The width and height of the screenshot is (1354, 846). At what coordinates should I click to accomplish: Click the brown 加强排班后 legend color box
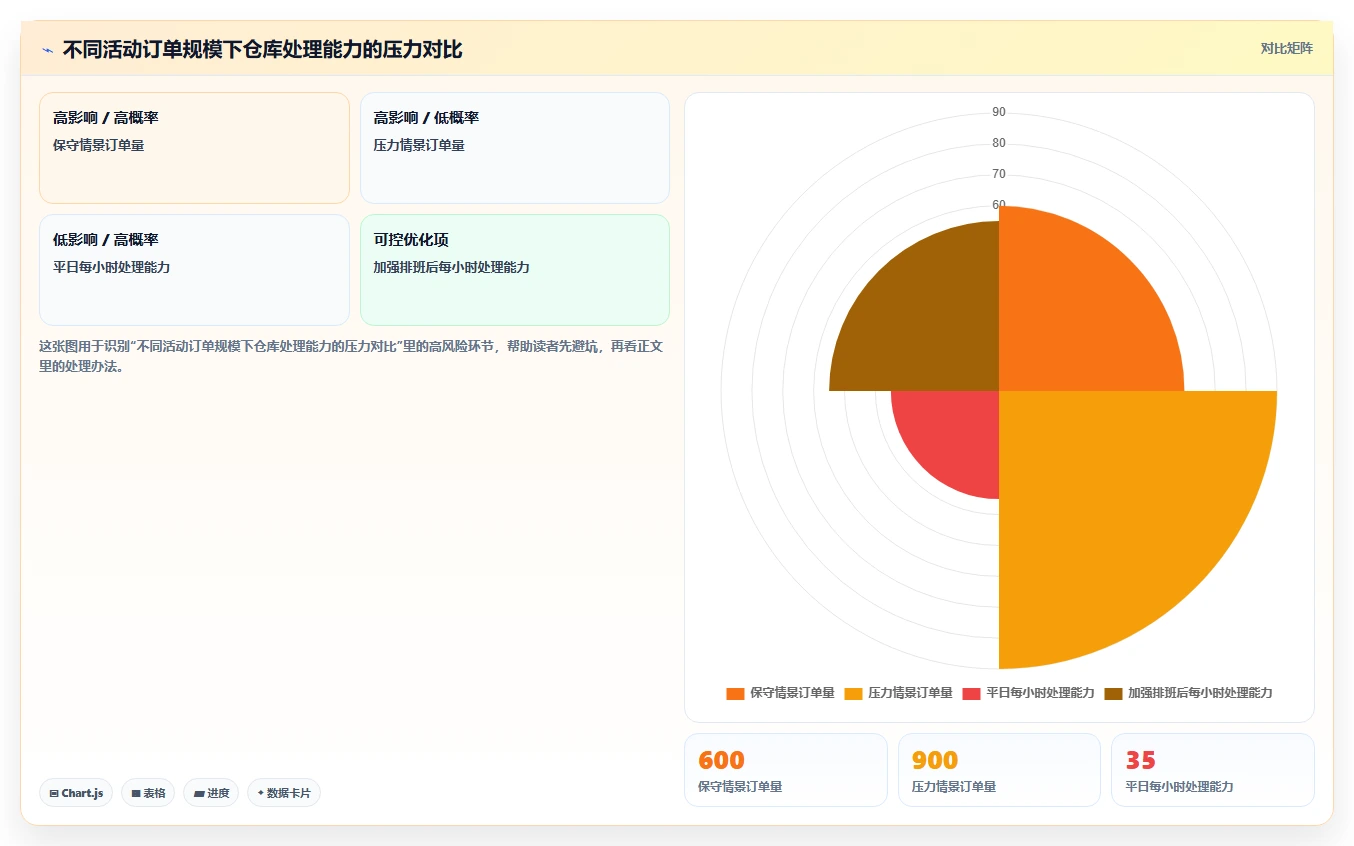click(1113, 693)
